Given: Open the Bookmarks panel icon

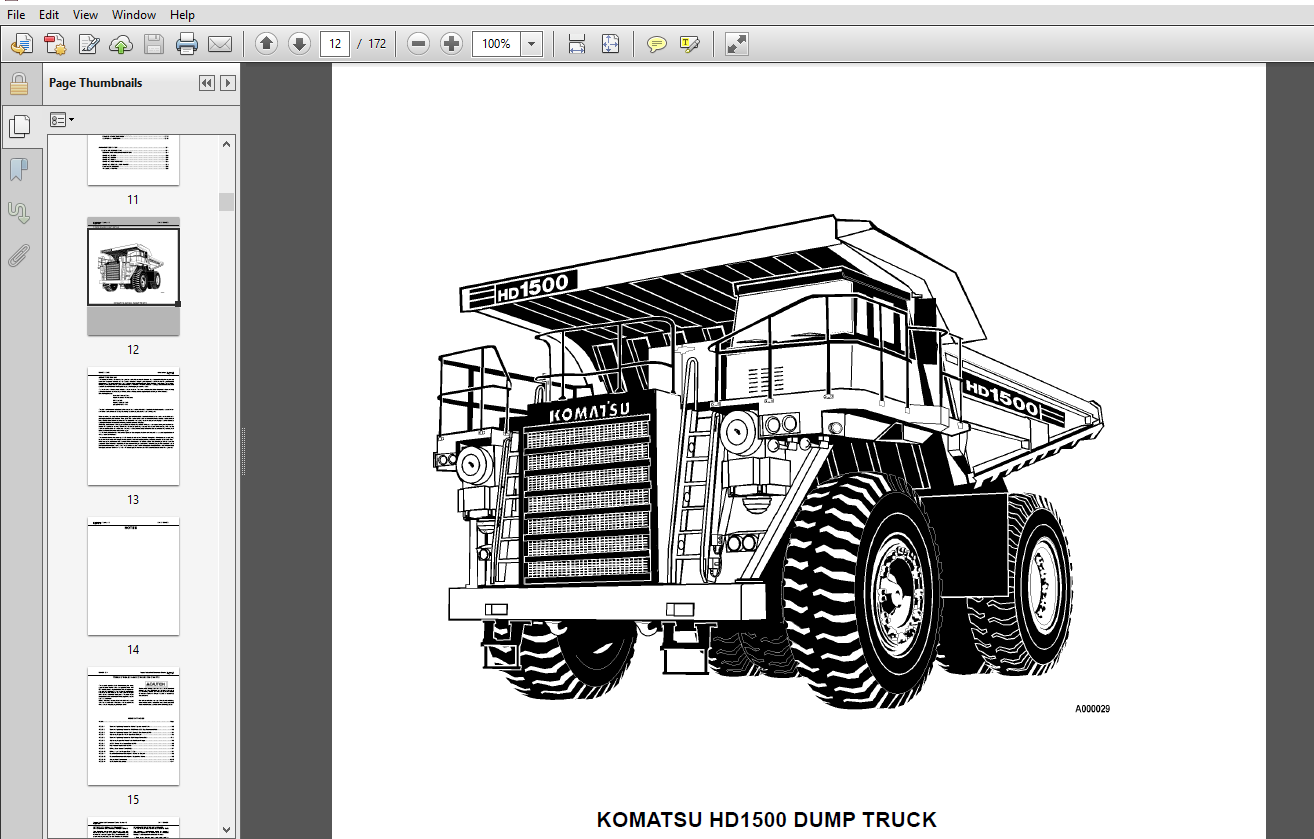Looking at the screenshot, I should click(x=19, y=170).
